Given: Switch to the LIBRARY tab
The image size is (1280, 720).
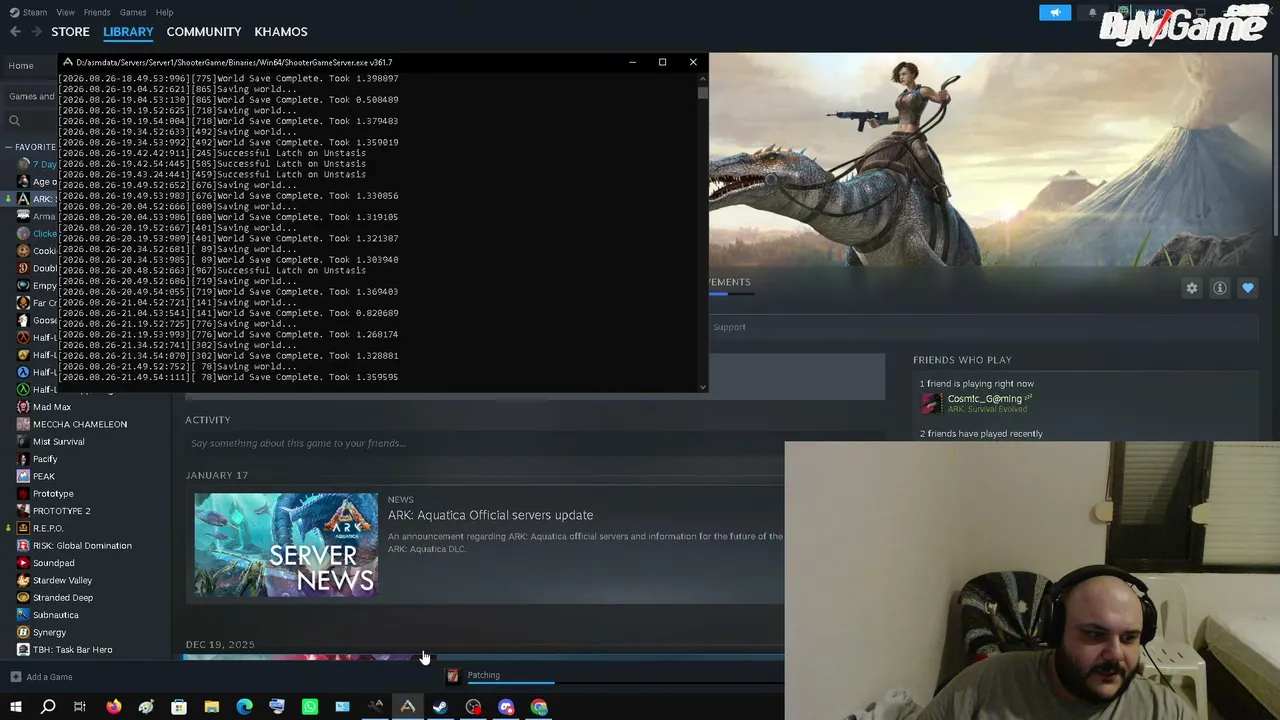Looking at the screenshot, I should (x=128, y=32).
